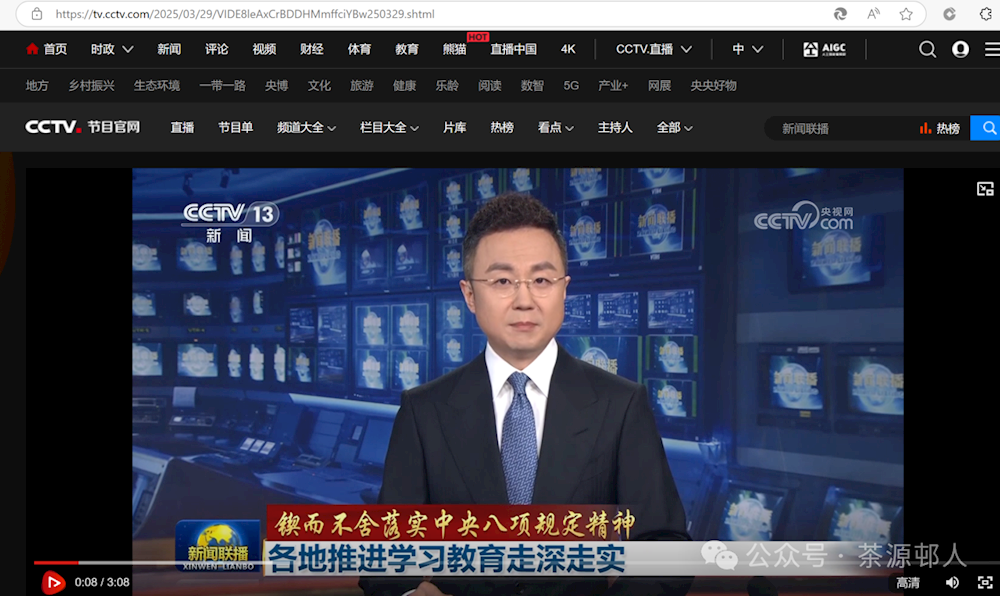Image resolution: width=1000 pixels, height=596 pixels.
Task: Add page to favorites with star icon
Action: tap(906, 14)
